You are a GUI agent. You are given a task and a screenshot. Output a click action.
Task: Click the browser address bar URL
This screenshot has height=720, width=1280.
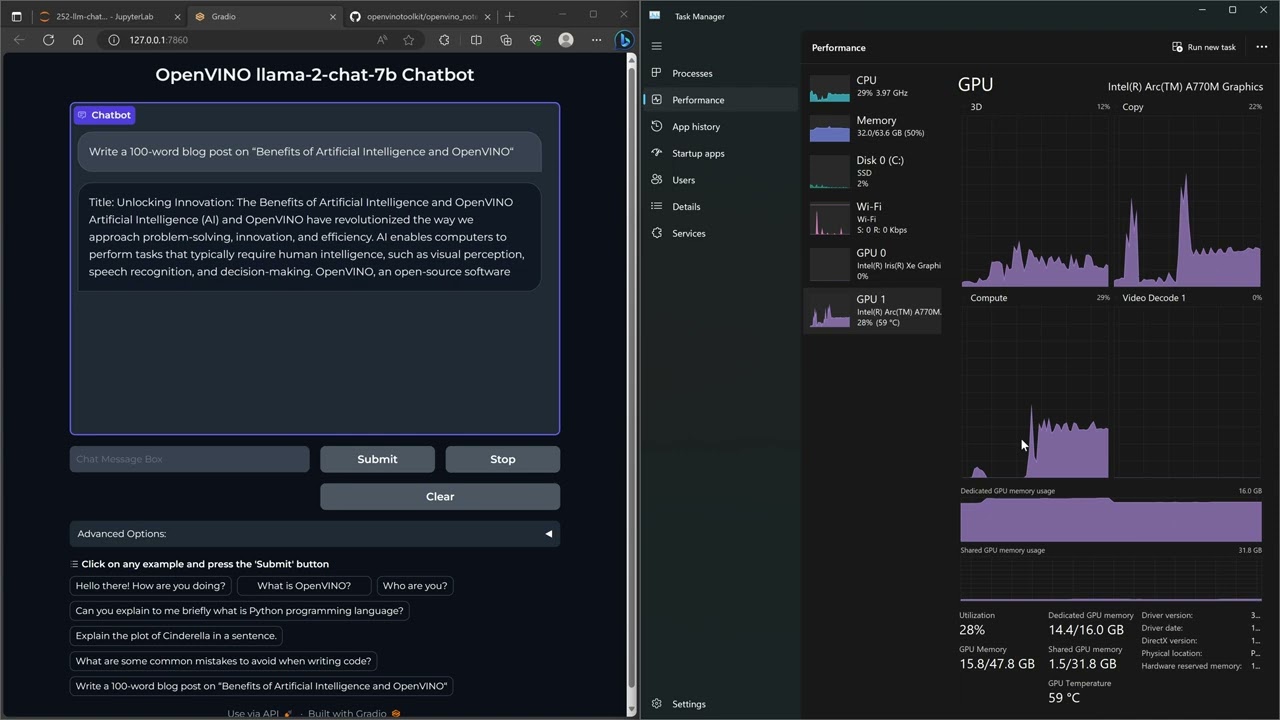158,40
